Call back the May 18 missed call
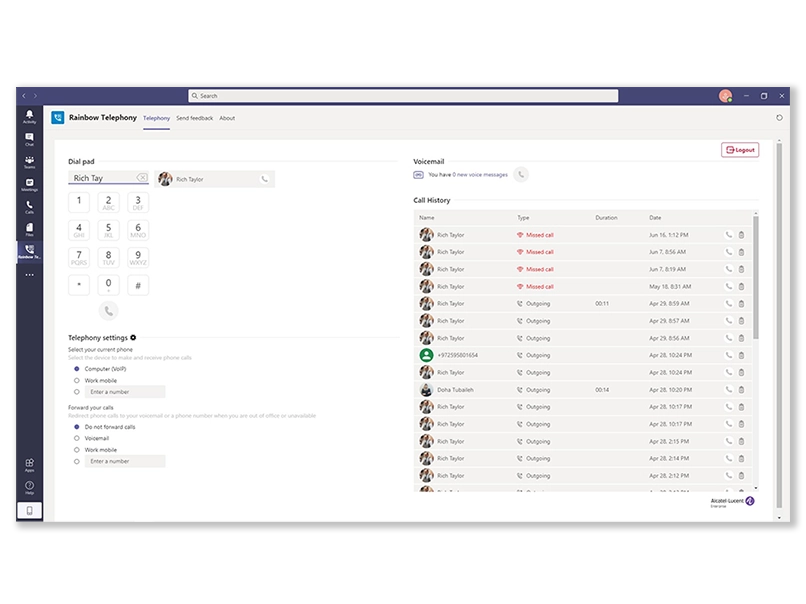The image size is (806, 604). (728, 286)
